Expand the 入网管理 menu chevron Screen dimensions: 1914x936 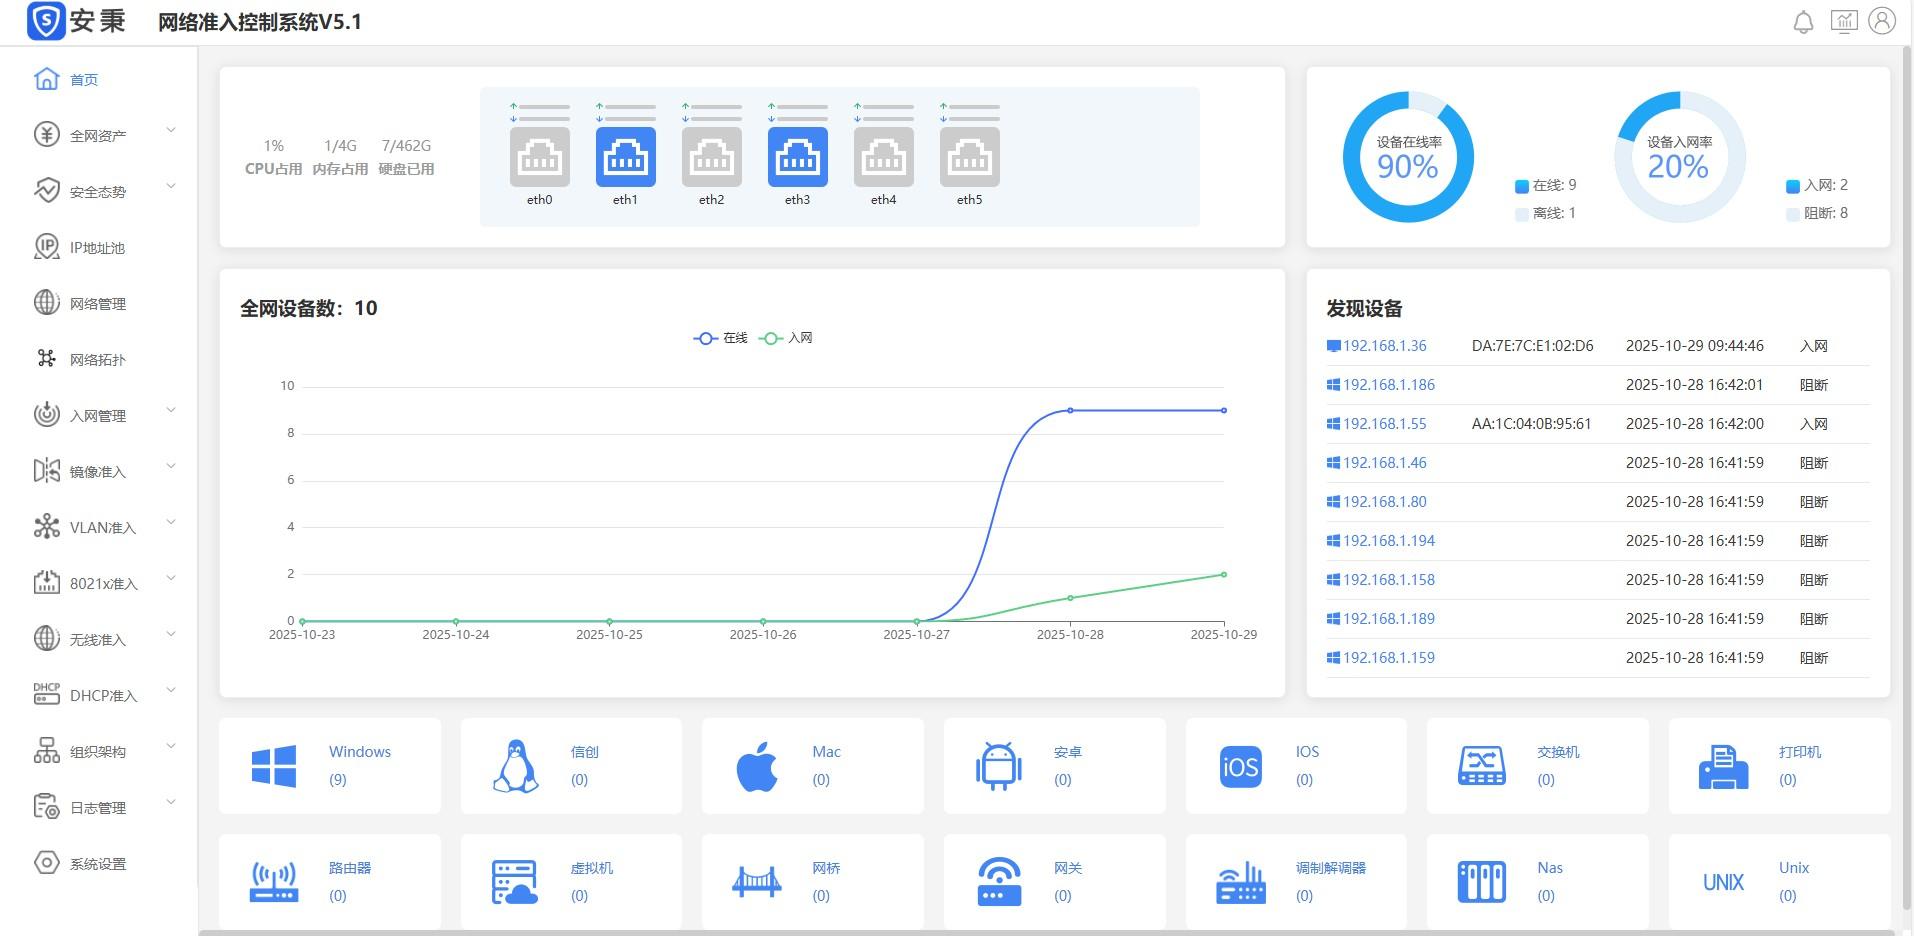(171, 410)
